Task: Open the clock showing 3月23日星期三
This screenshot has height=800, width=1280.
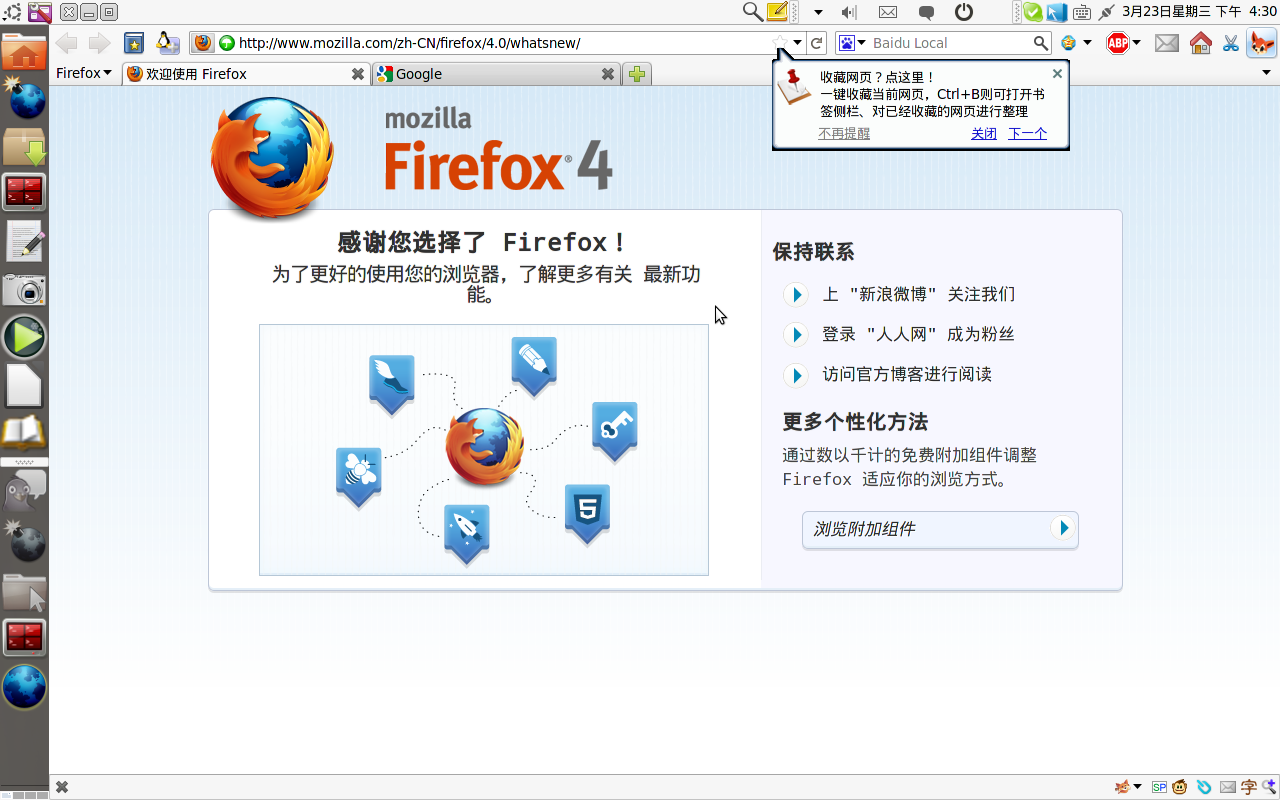Action: pyautogui.click(x=1198, y=12)
